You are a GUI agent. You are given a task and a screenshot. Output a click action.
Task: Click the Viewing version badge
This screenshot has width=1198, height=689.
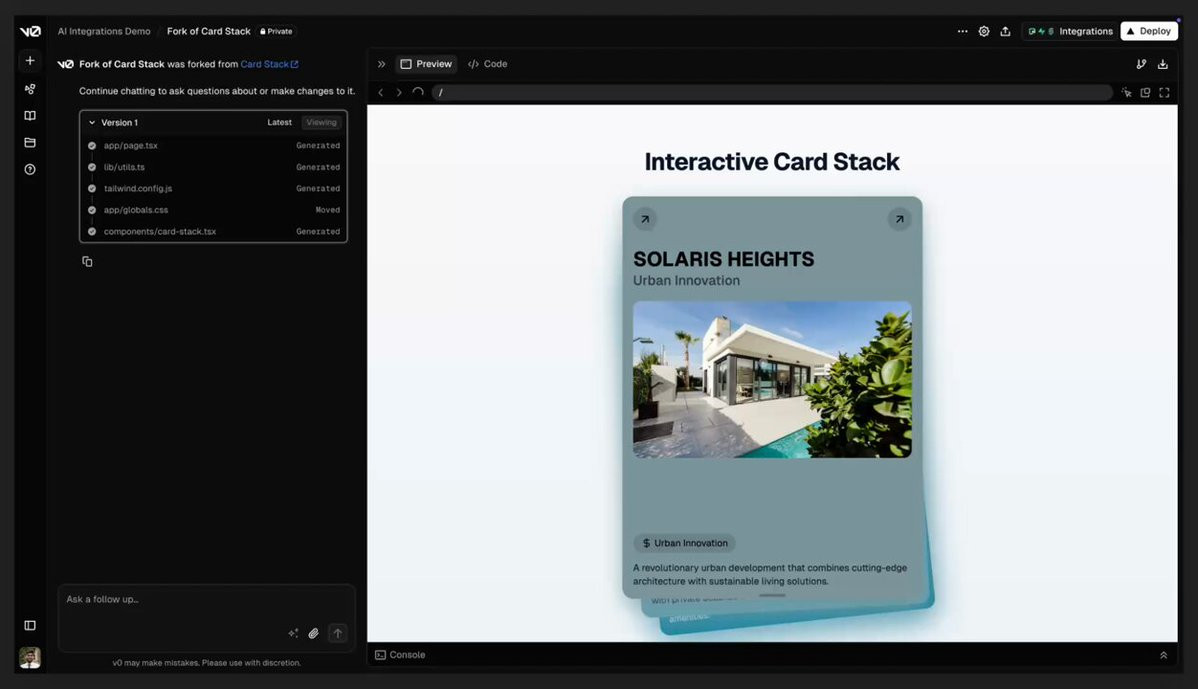[321, 122]
